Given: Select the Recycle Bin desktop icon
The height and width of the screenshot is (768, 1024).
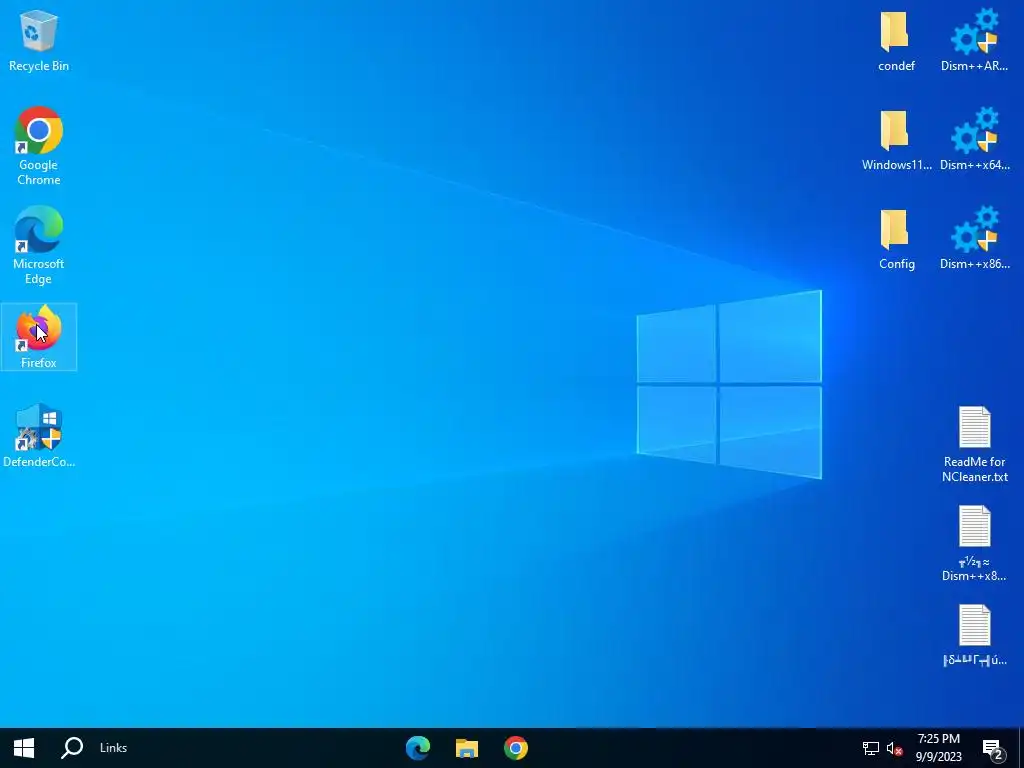Looking at the screenshot, I should pos(39,40).
